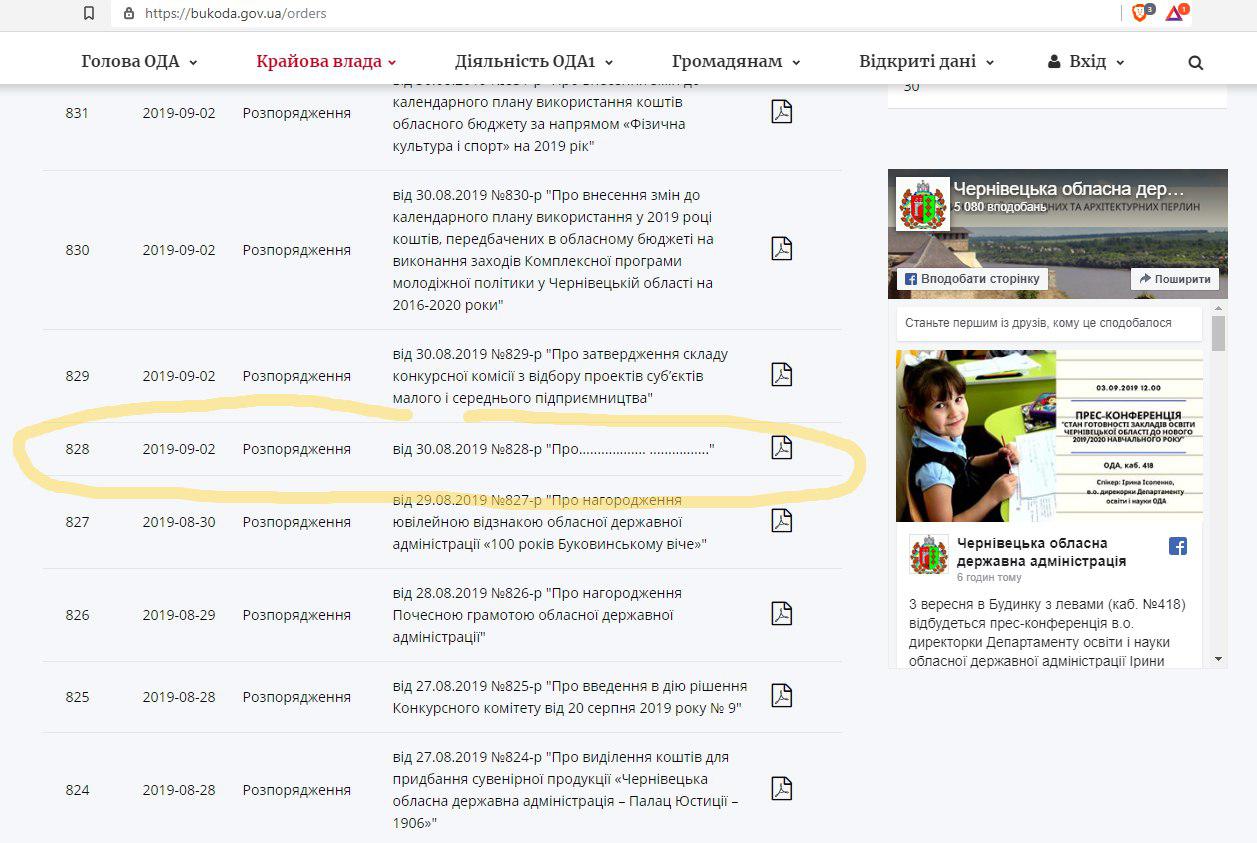The width and height of the screenshot is (1257, 843).
Task: Click the number 824 in the table
Action: pos(77,790)
